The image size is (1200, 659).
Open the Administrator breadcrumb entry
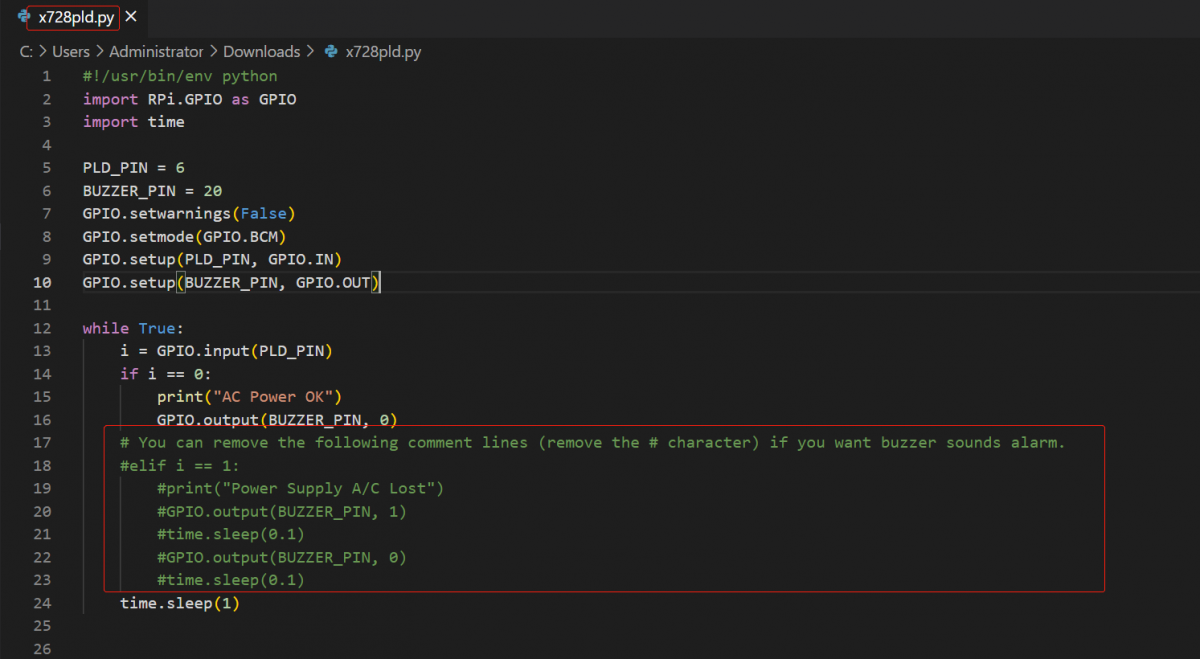click(x=156, y=51)
